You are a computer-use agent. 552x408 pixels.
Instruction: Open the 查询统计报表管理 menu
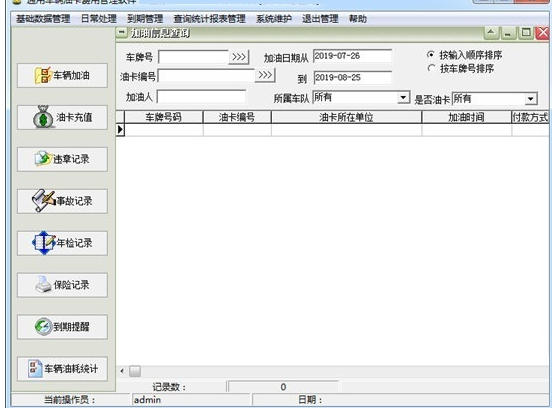click(209, 18)
